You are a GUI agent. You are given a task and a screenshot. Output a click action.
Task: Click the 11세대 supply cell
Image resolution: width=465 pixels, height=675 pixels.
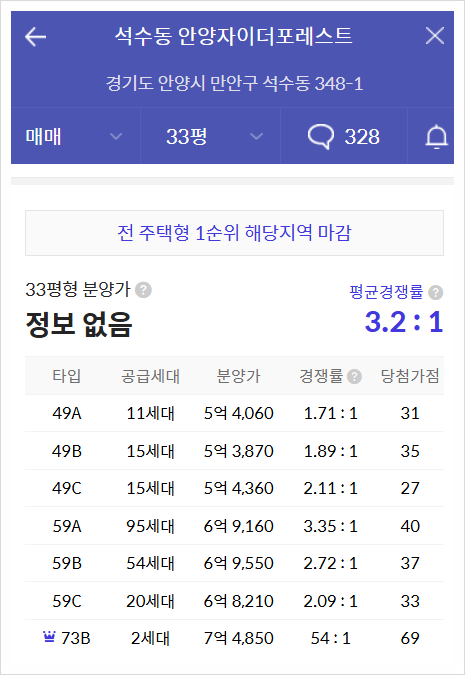150,413
